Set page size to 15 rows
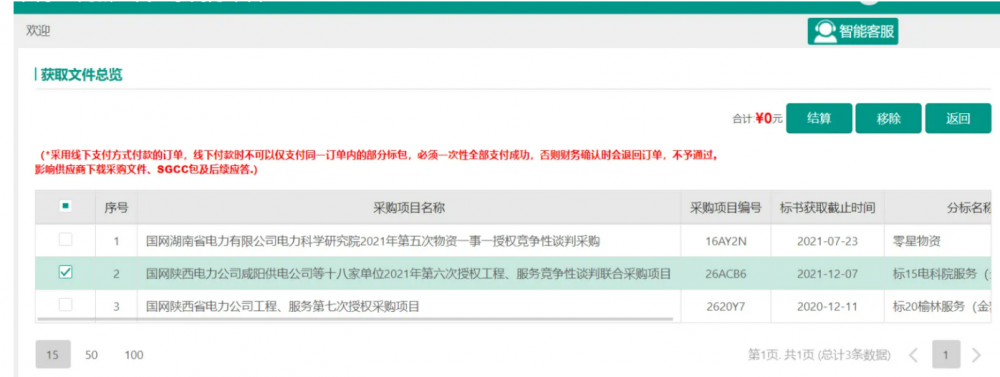Image resolution: width=1000 pixels, height=377 pixels. (x=52, y=355)
